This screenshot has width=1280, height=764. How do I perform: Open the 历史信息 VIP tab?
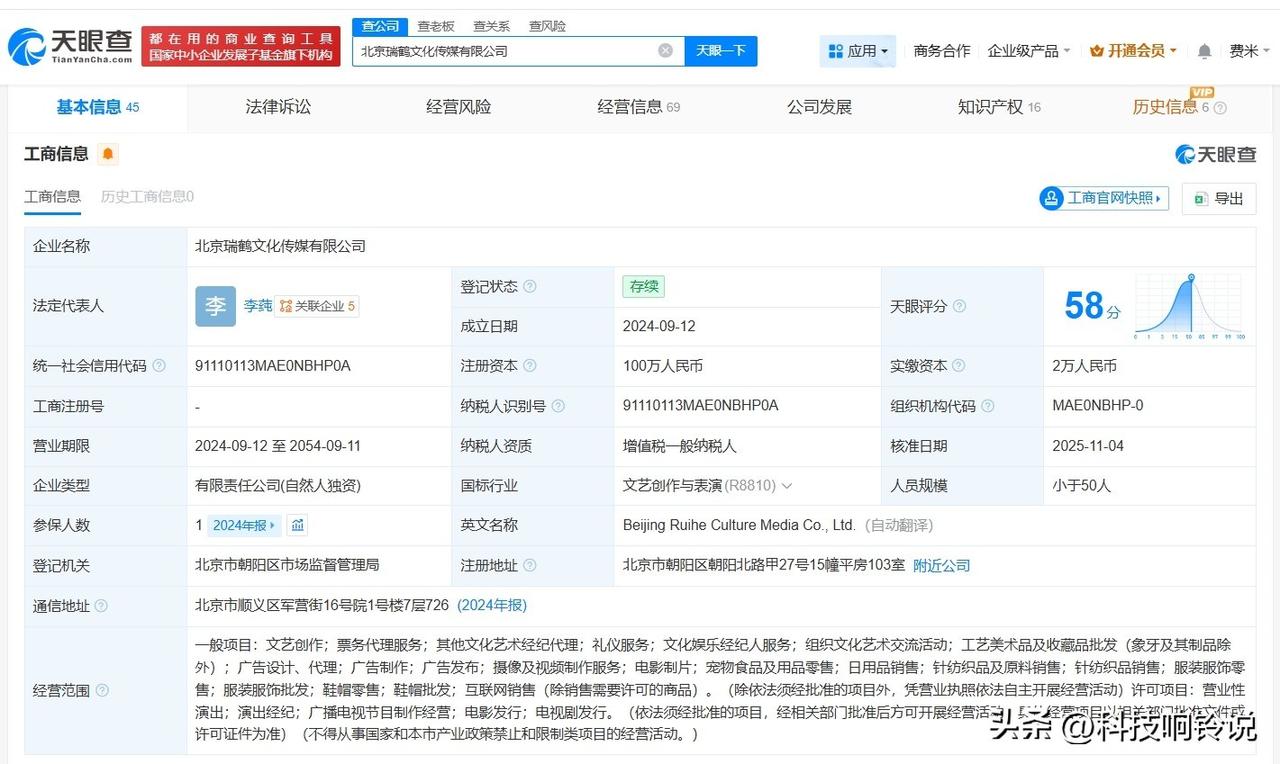click(1179, 105)
